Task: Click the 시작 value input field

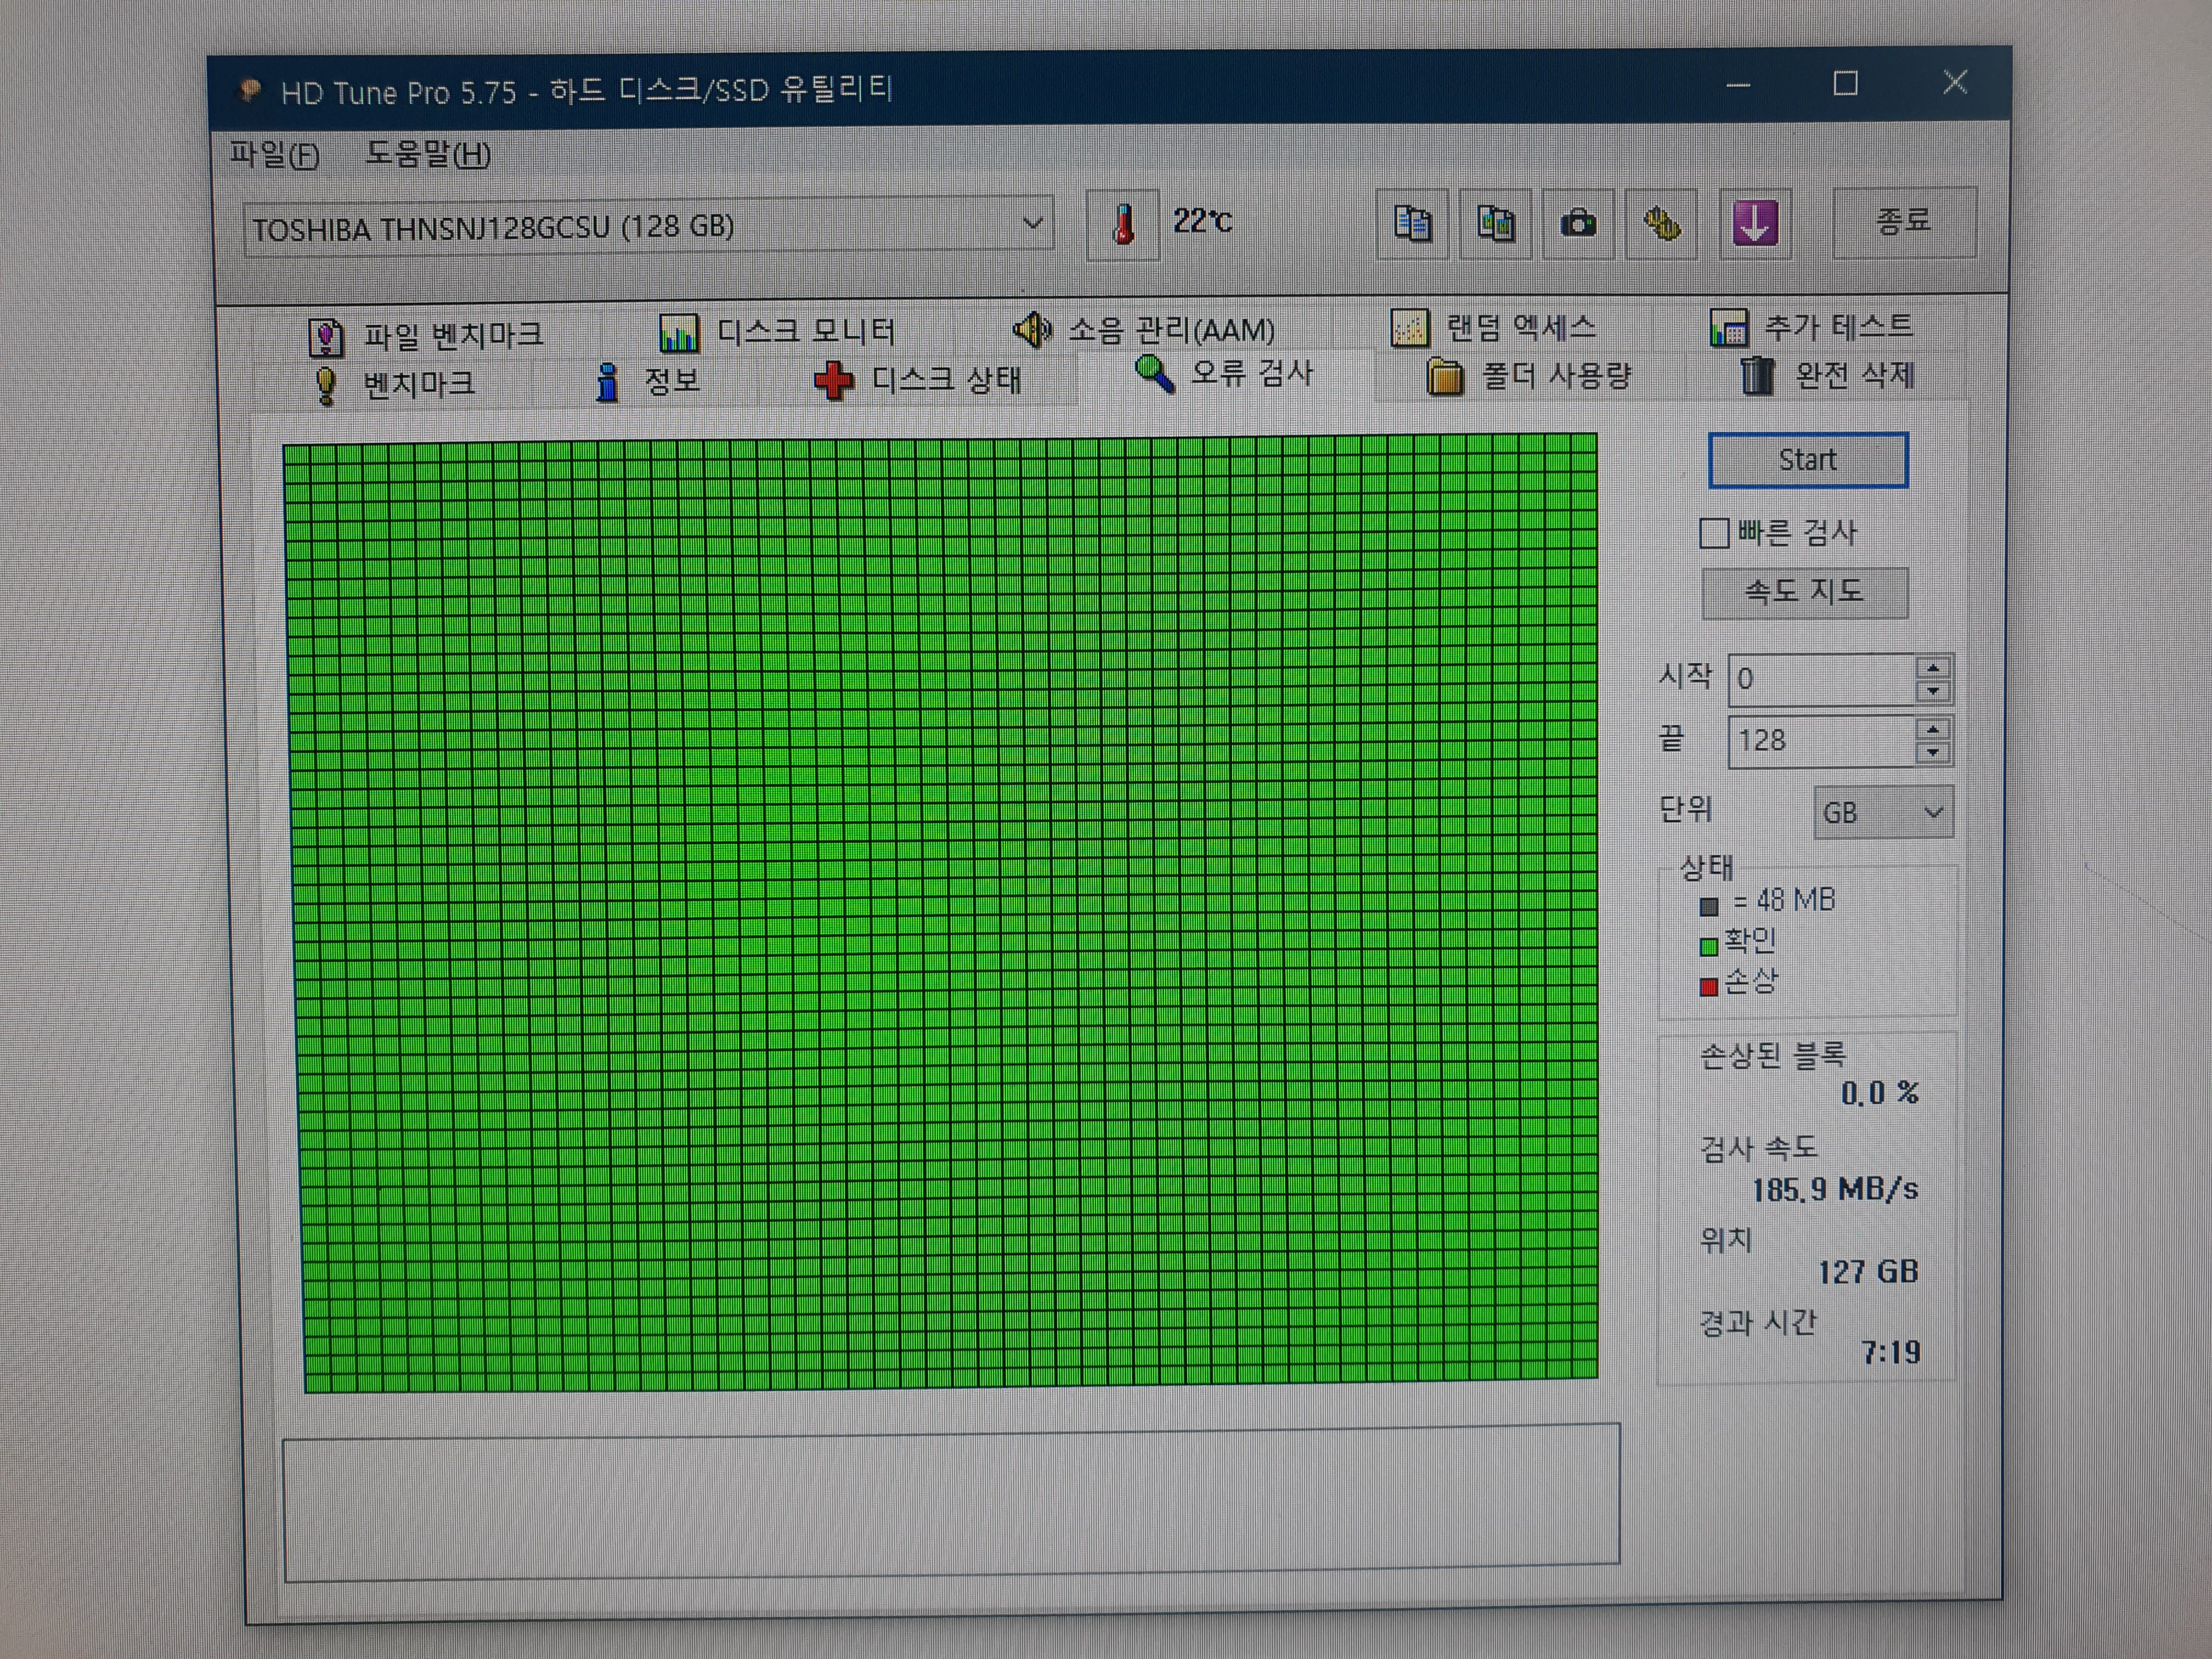Action: point(1822,679)
